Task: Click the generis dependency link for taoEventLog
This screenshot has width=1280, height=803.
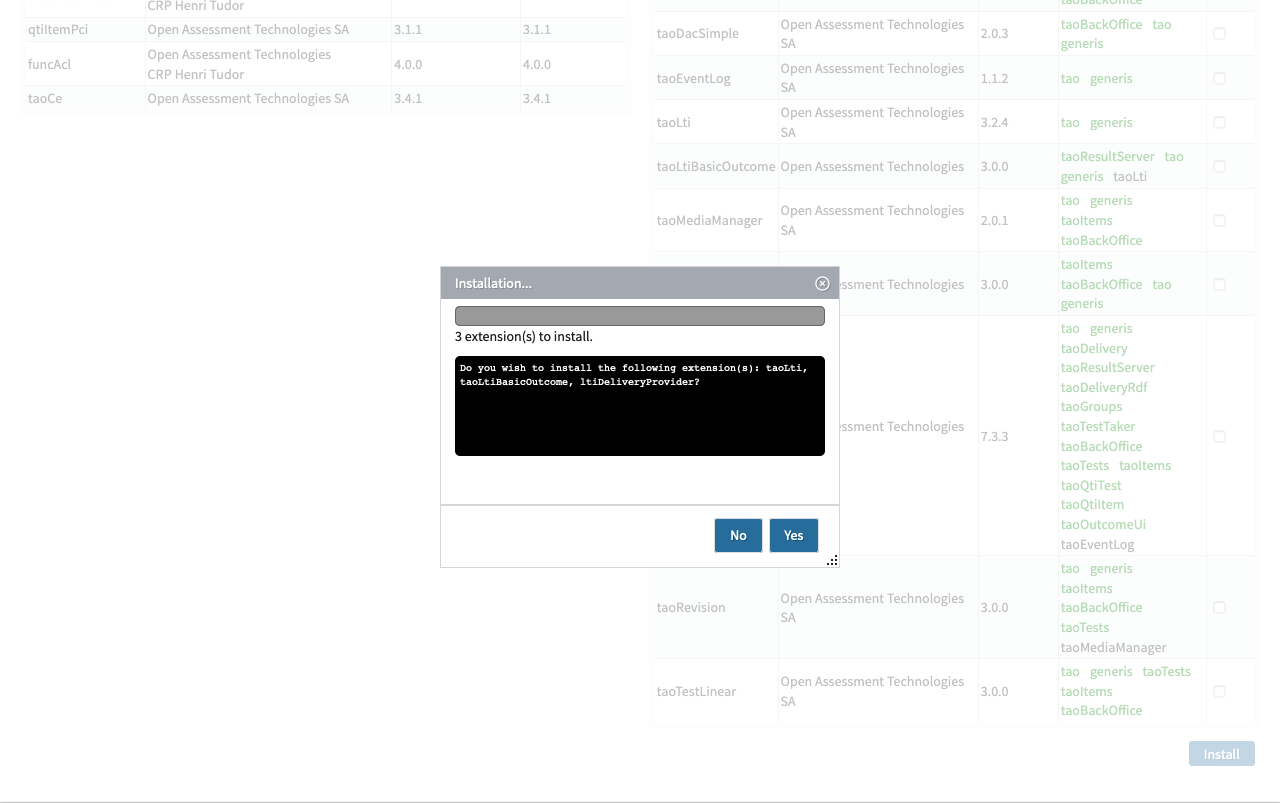Action: [x=1110, y=78]
